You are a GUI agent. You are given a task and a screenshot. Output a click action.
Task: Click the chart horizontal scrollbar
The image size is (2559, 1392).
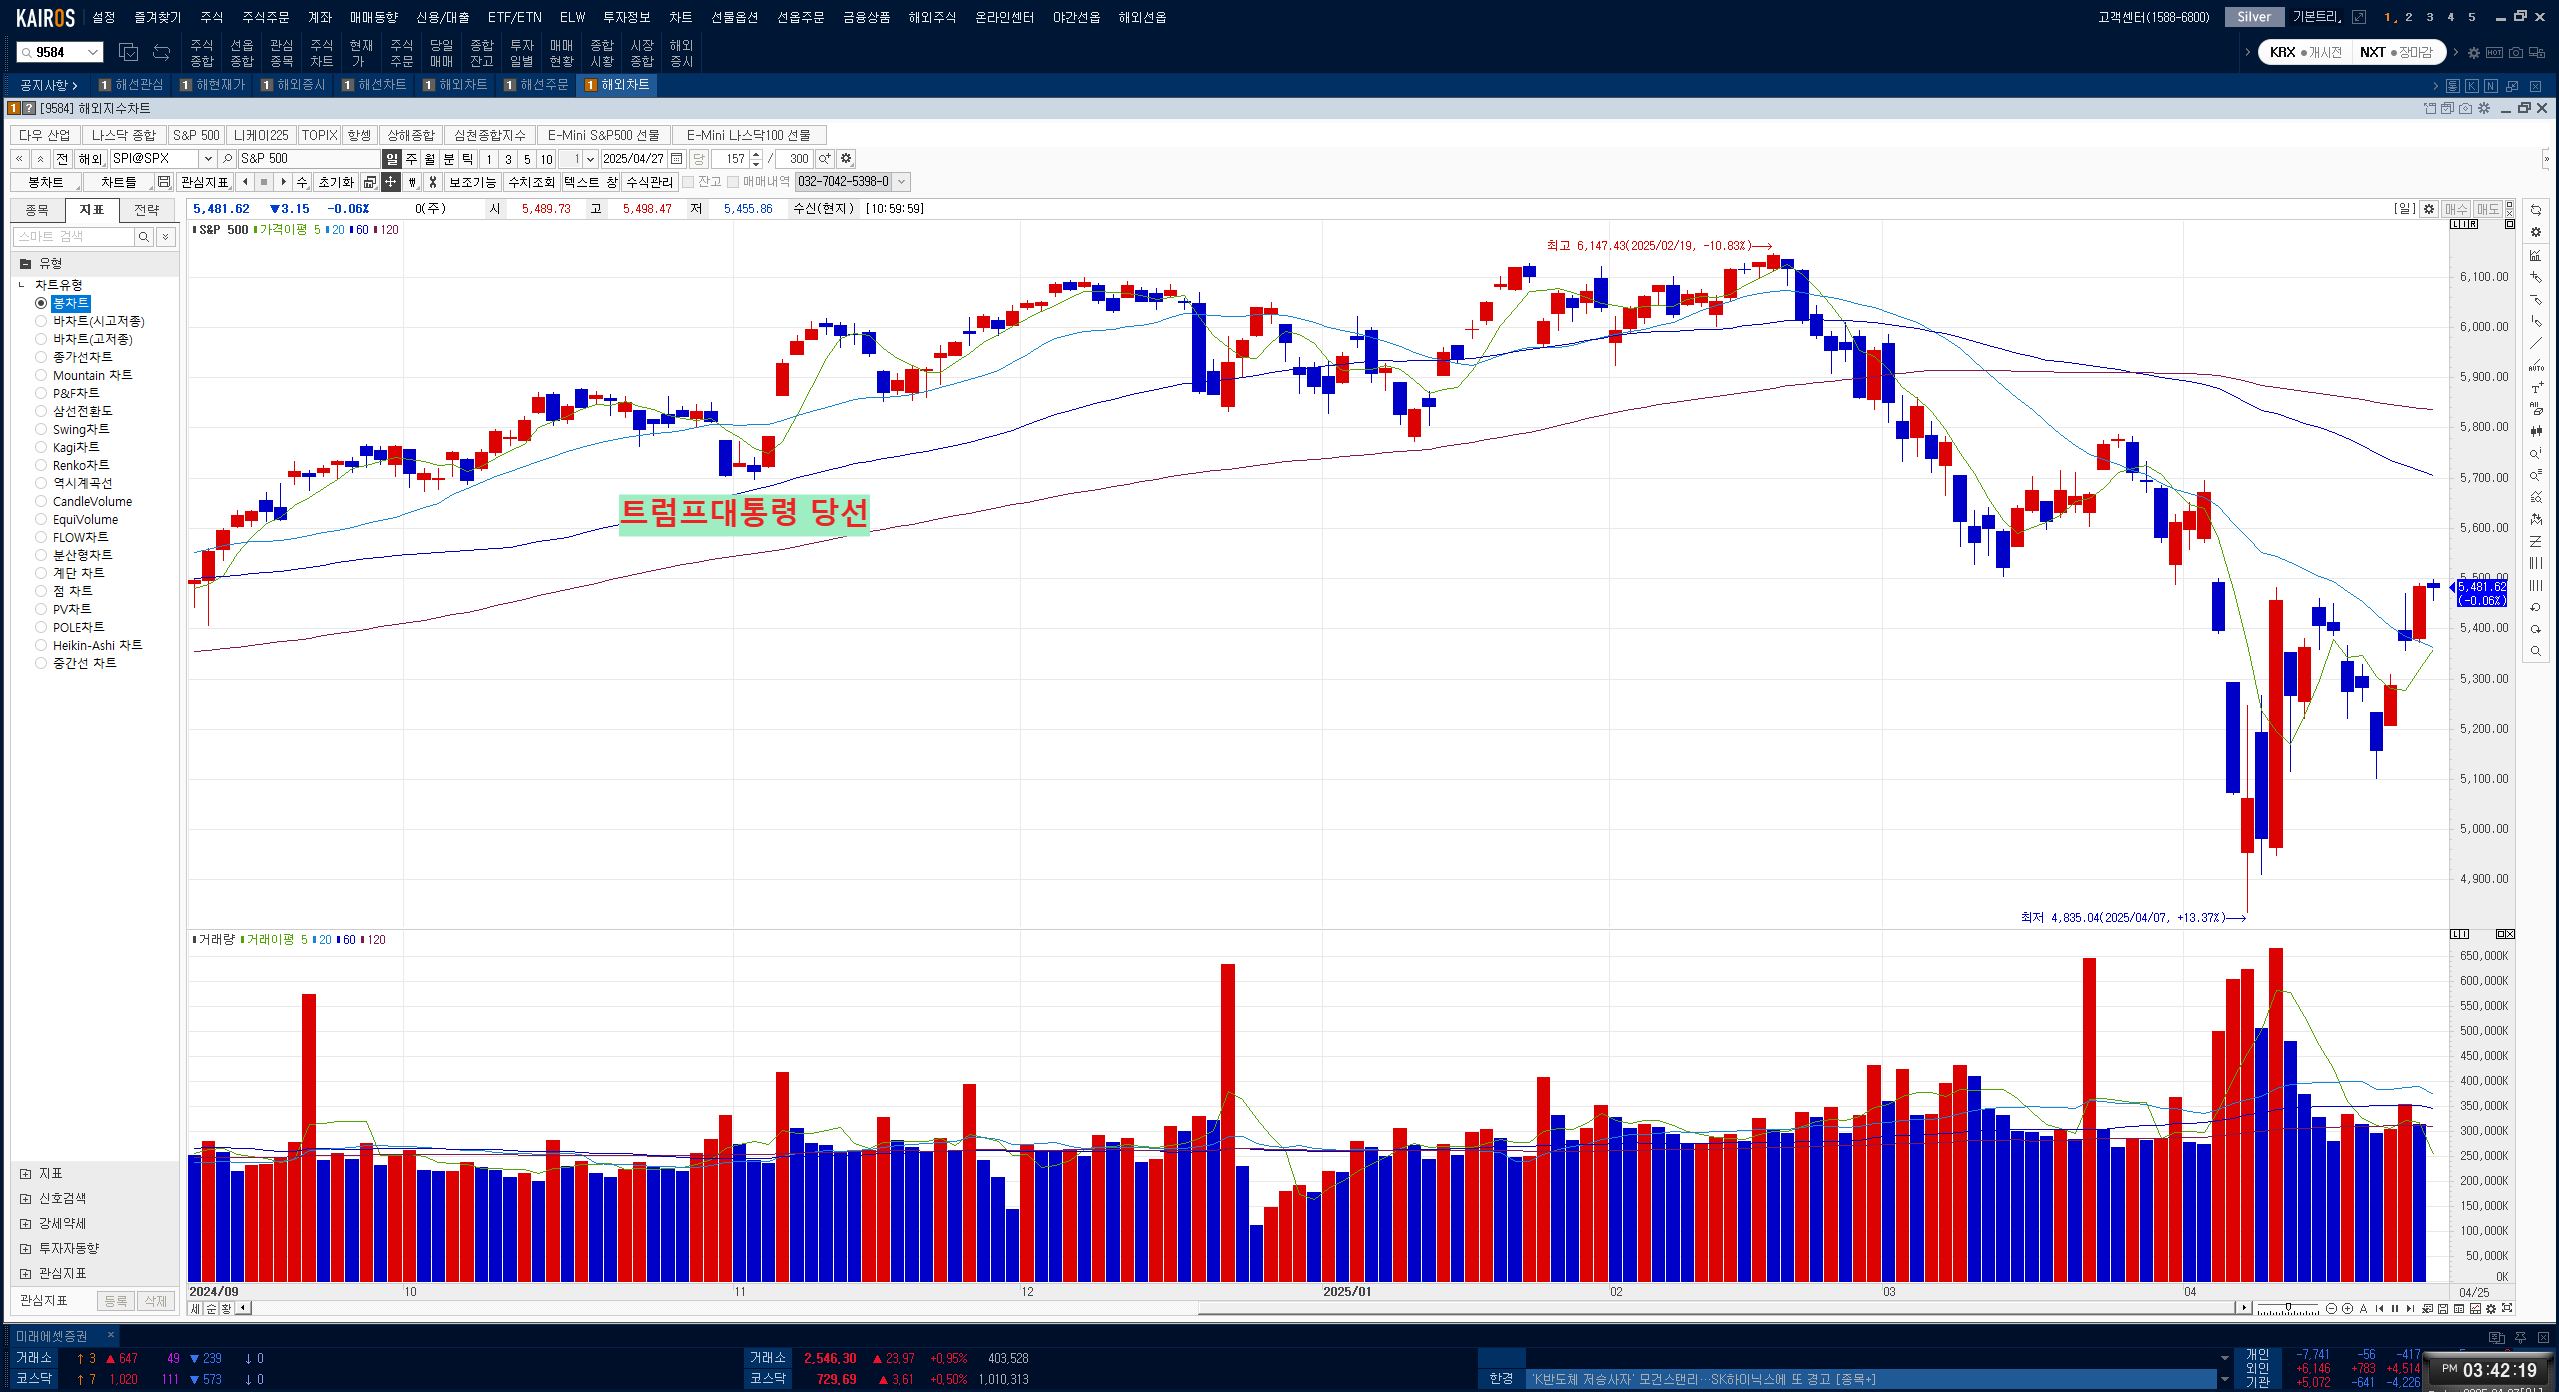1716,1308
